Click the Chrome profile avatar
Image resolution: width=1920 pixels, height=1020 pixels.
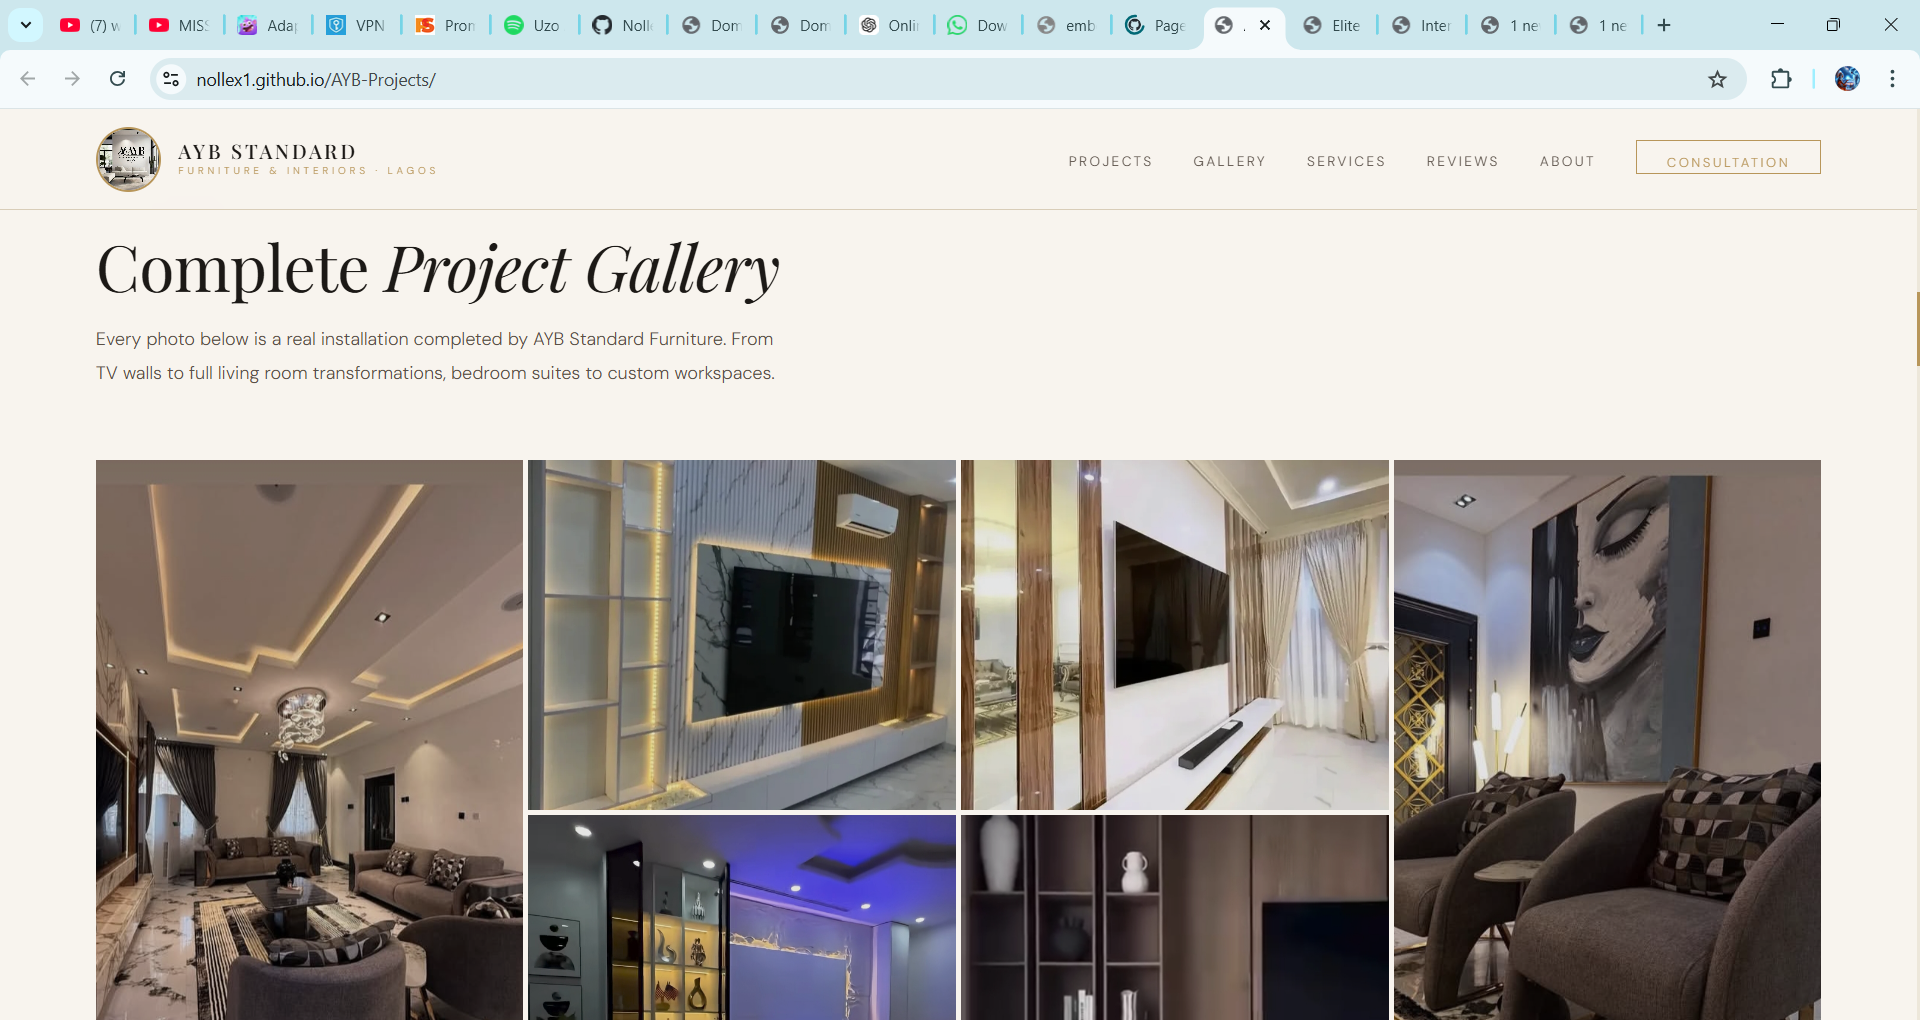[1848, 79]
